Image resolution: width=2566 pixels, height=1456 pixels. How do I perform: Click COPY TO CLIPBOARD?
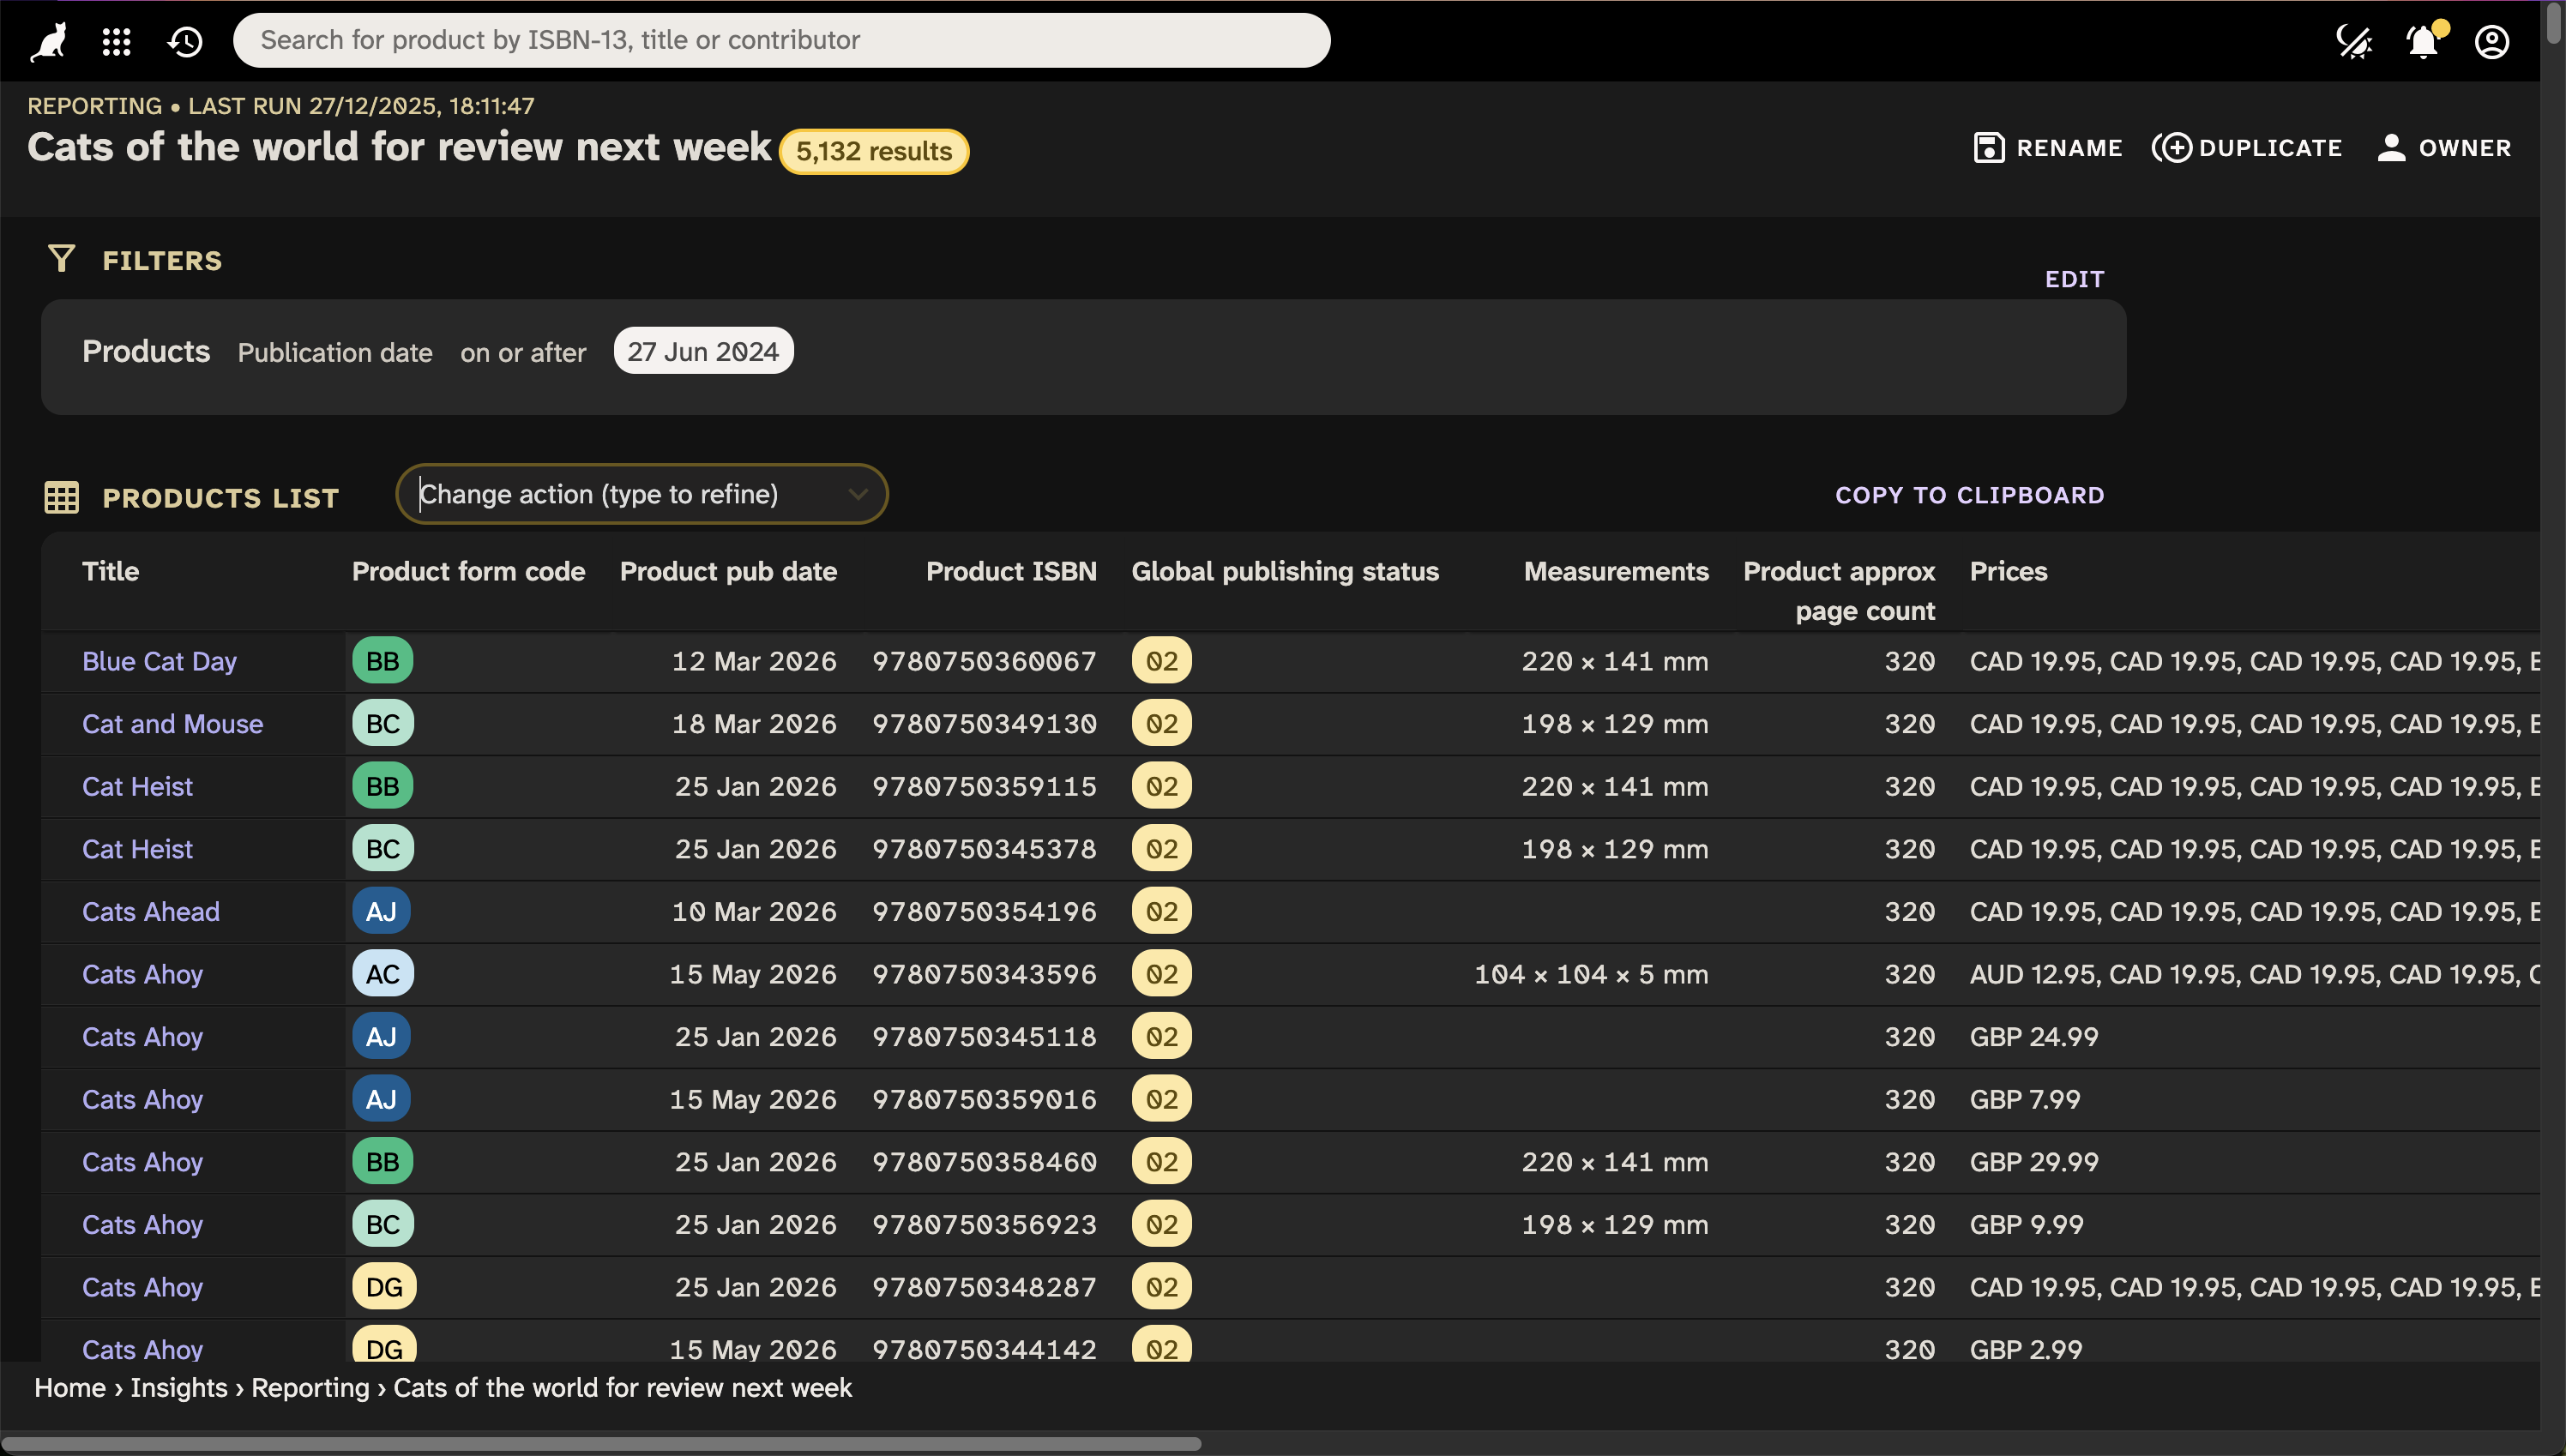[1969, 494]
